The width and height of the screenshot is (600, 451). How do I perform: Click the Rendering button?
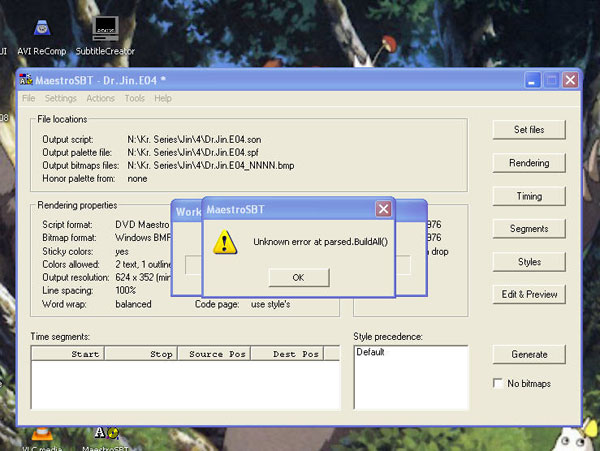click(529, 163)
